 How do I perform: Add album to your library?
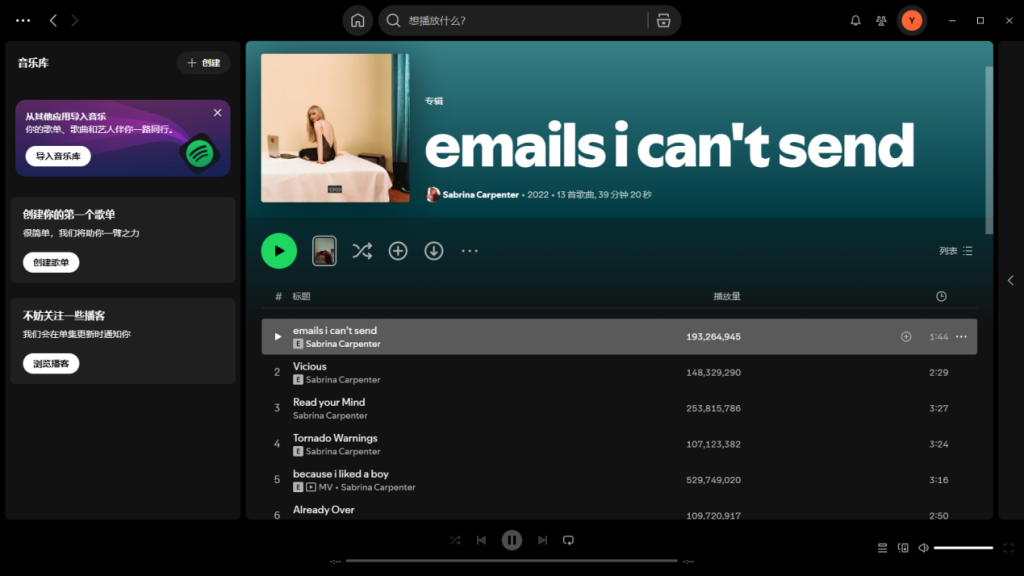click(398, 251)
